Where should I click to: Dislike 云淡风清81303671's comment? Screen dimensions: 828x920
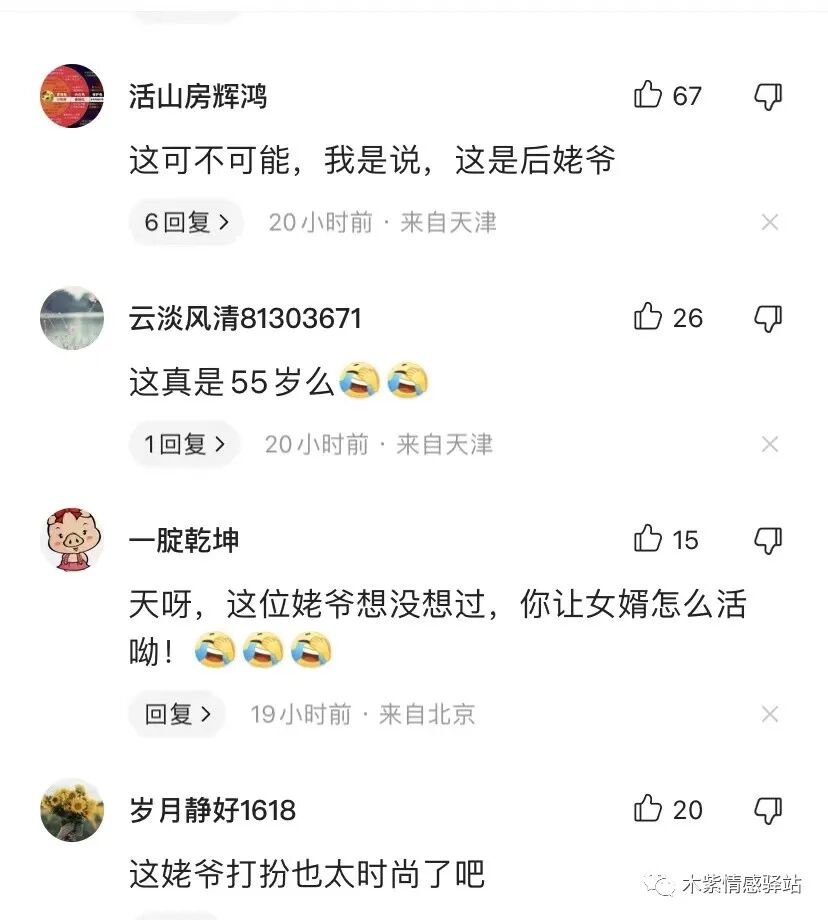pyautogui.click(x=768, y=319)
